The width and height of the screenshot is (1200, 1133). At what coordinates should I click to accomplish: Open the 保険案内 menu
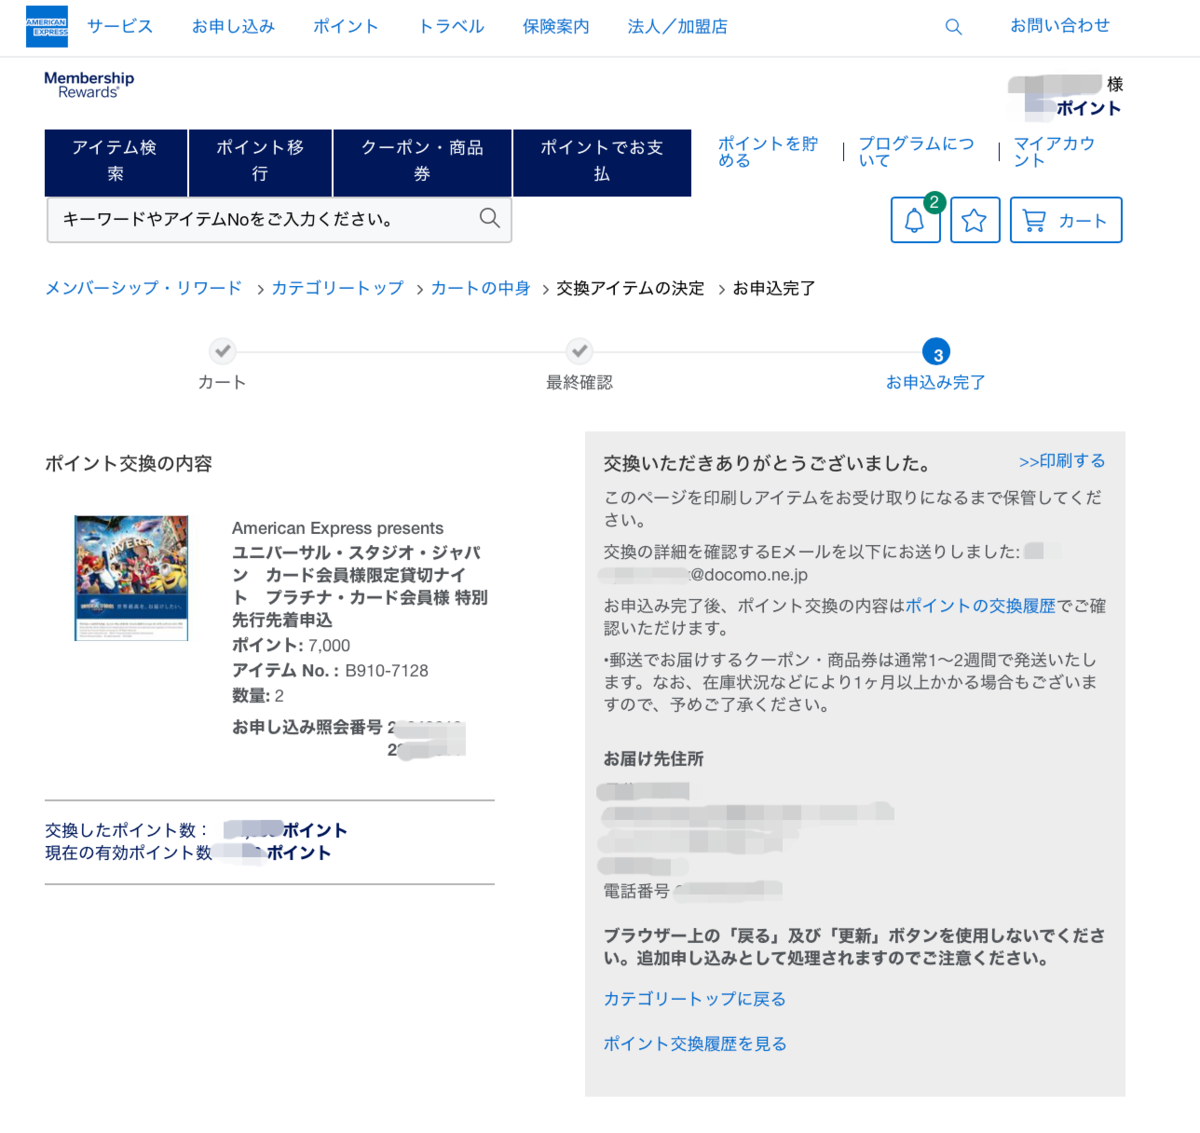click(556, 26)
